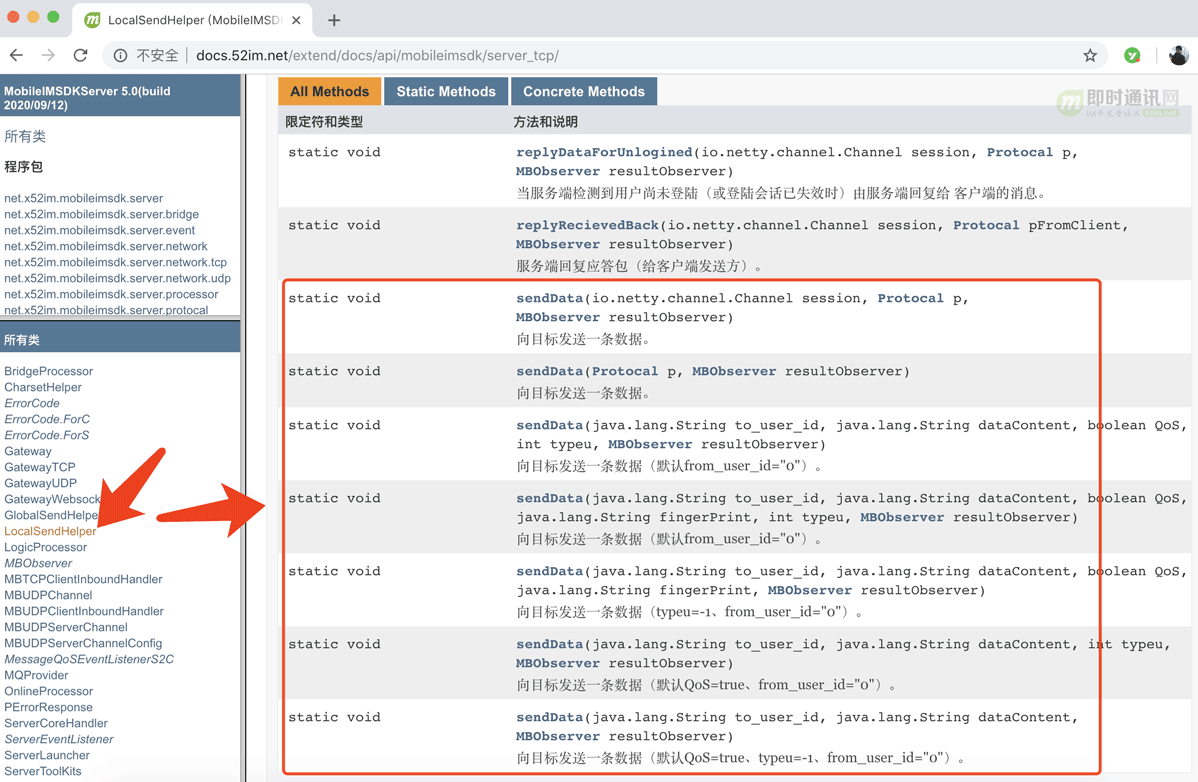This screenshot has width=1198, height=782.
Task: Open LocalSendHelper in the class list
Action: (50, 531)
